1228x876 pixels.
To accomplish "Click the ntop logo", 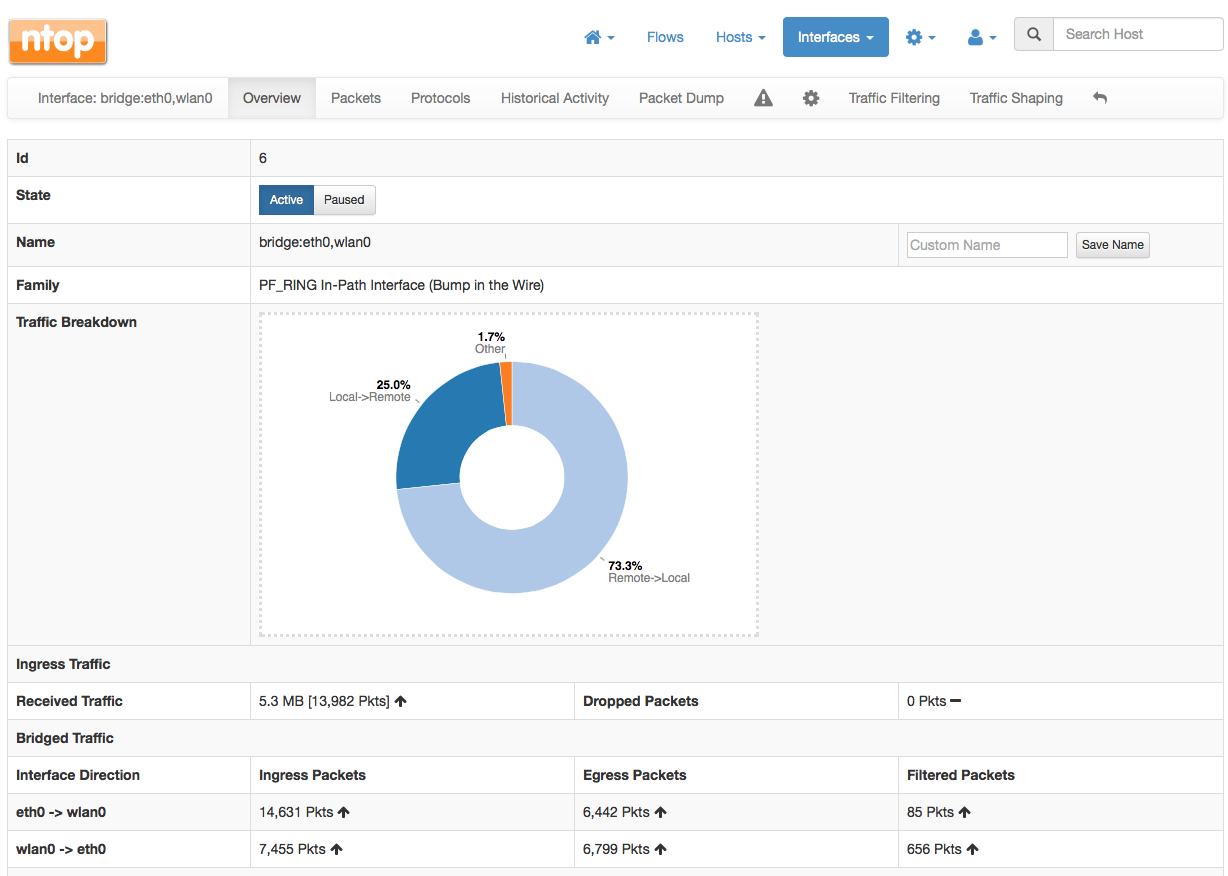I will point(58,41).
